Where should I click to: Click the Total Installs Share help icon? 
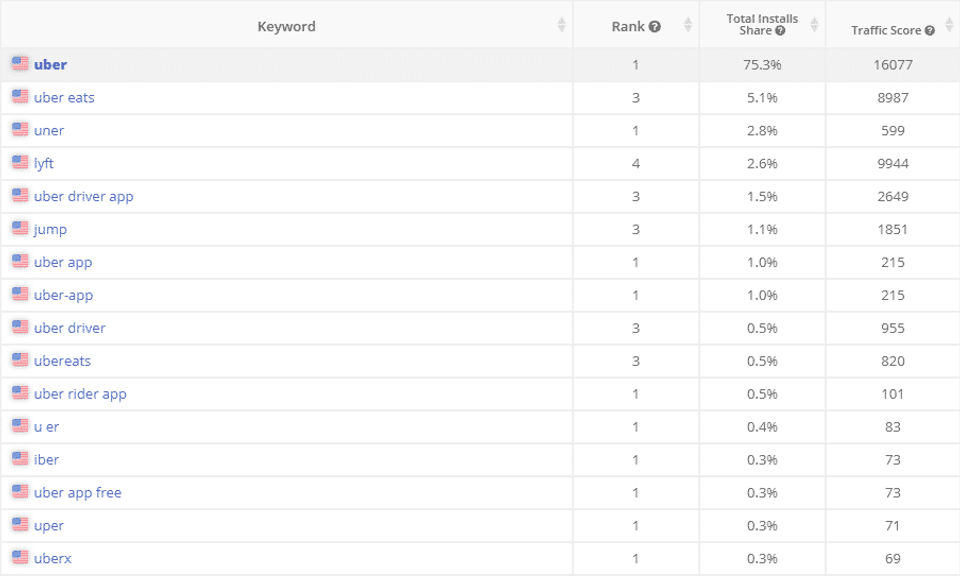tap(780, 31)
